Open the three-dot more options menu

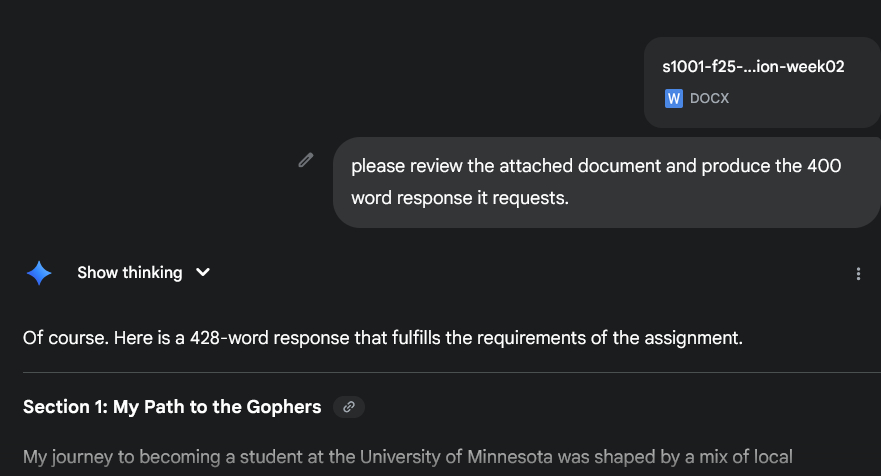[858, 273]
